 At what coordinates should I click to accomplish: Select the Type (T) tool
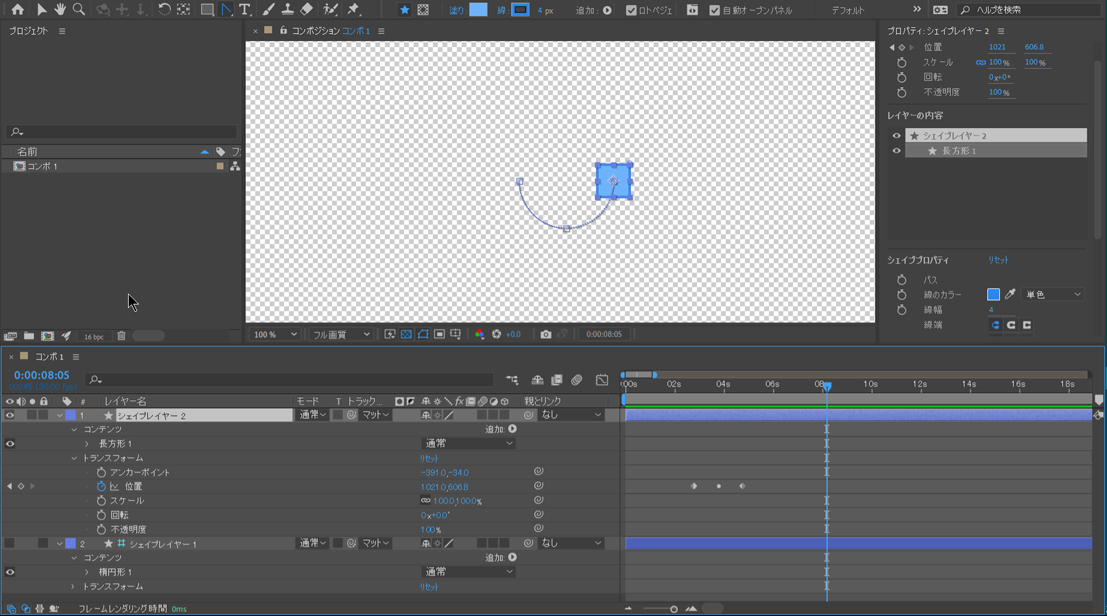(x=245, y=10)
